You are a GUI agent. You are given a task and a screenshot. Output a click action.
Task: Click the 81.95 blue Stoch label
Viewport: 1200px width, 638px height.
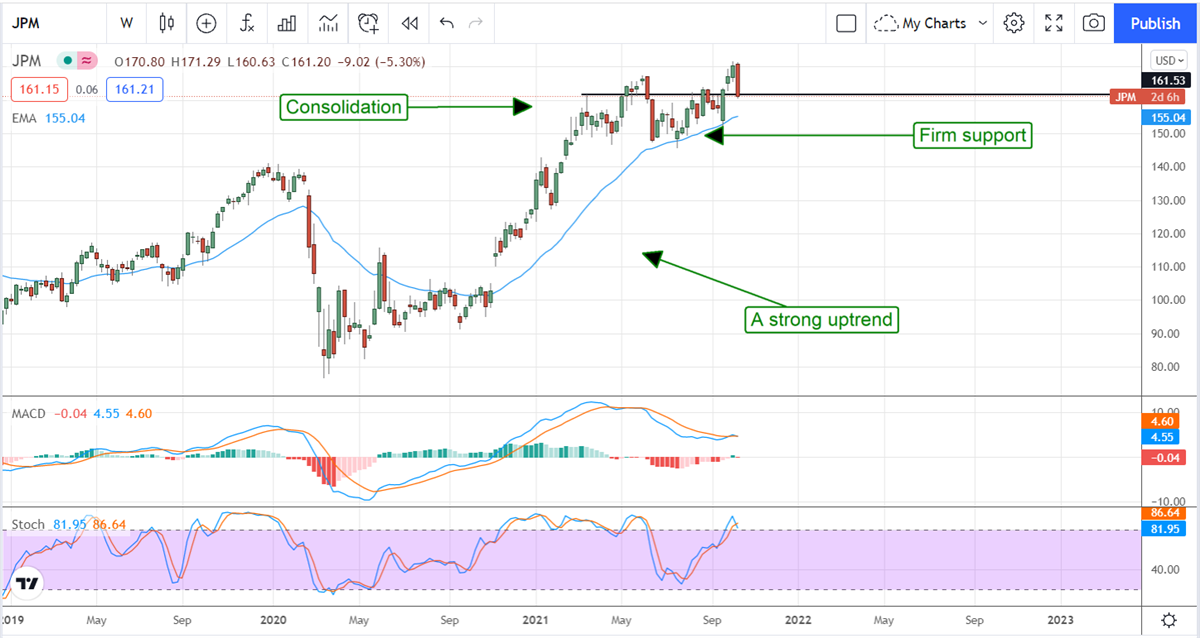coord(1162,526)
